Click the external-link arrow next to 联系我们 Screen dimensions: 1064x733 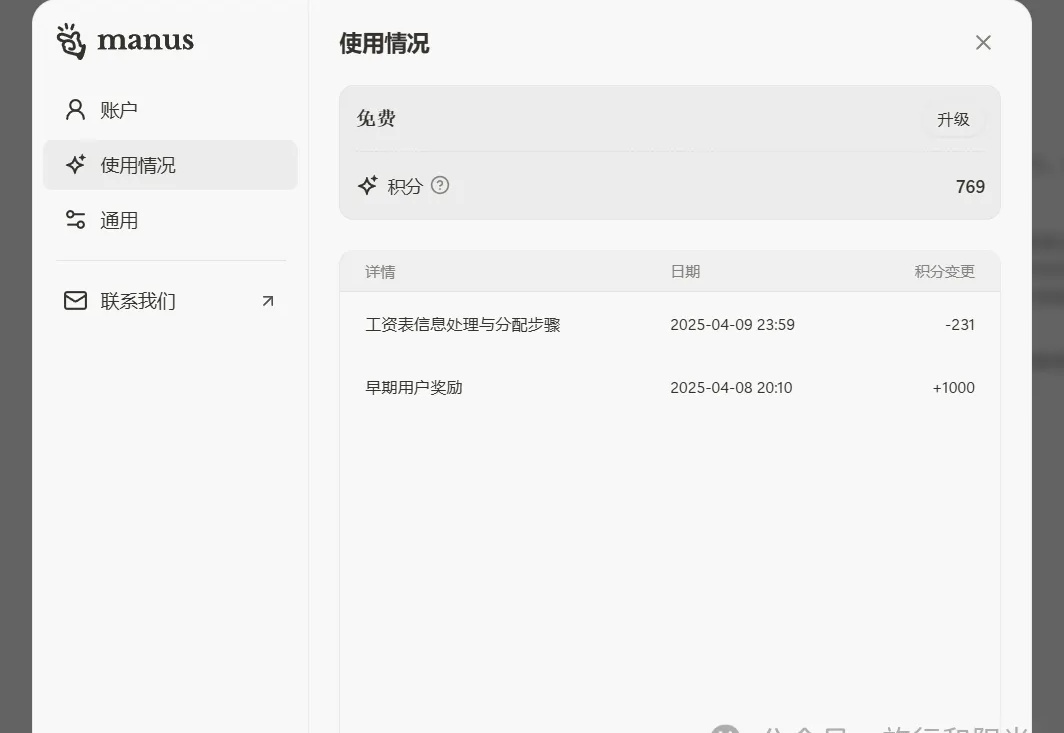pos(268,301)
